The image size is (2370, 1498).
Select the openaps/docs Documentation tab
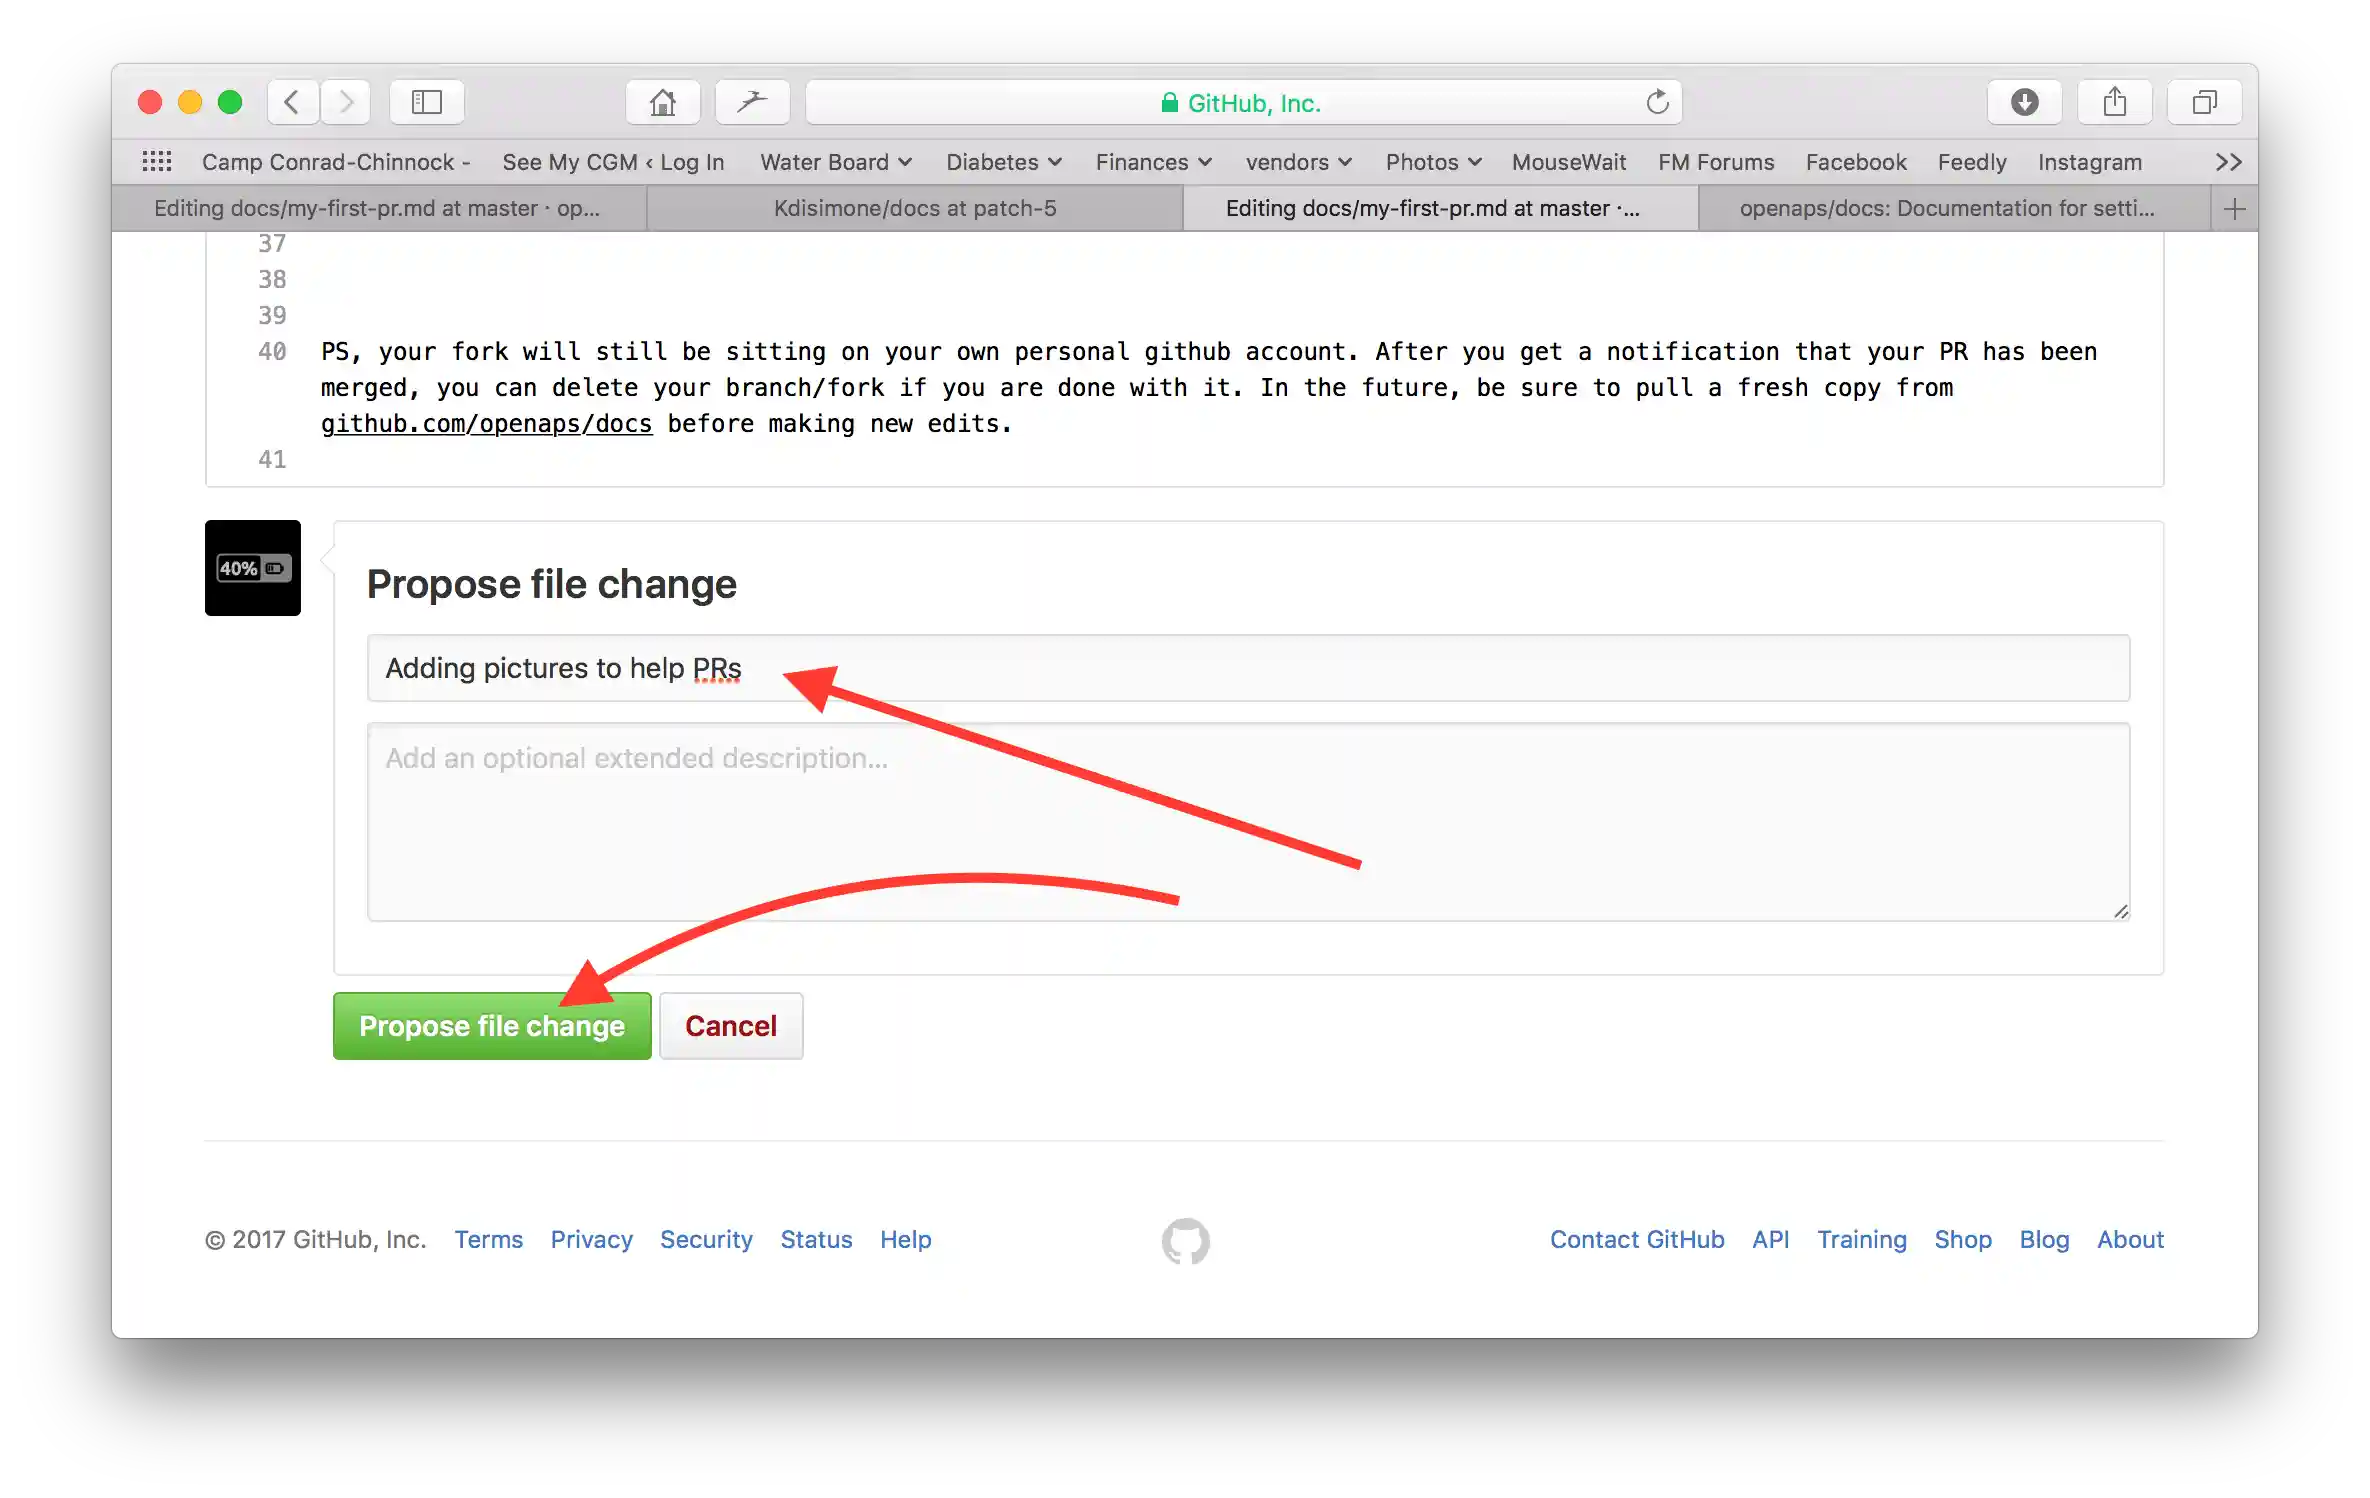pyautogui.click(x=1948, y=208)
